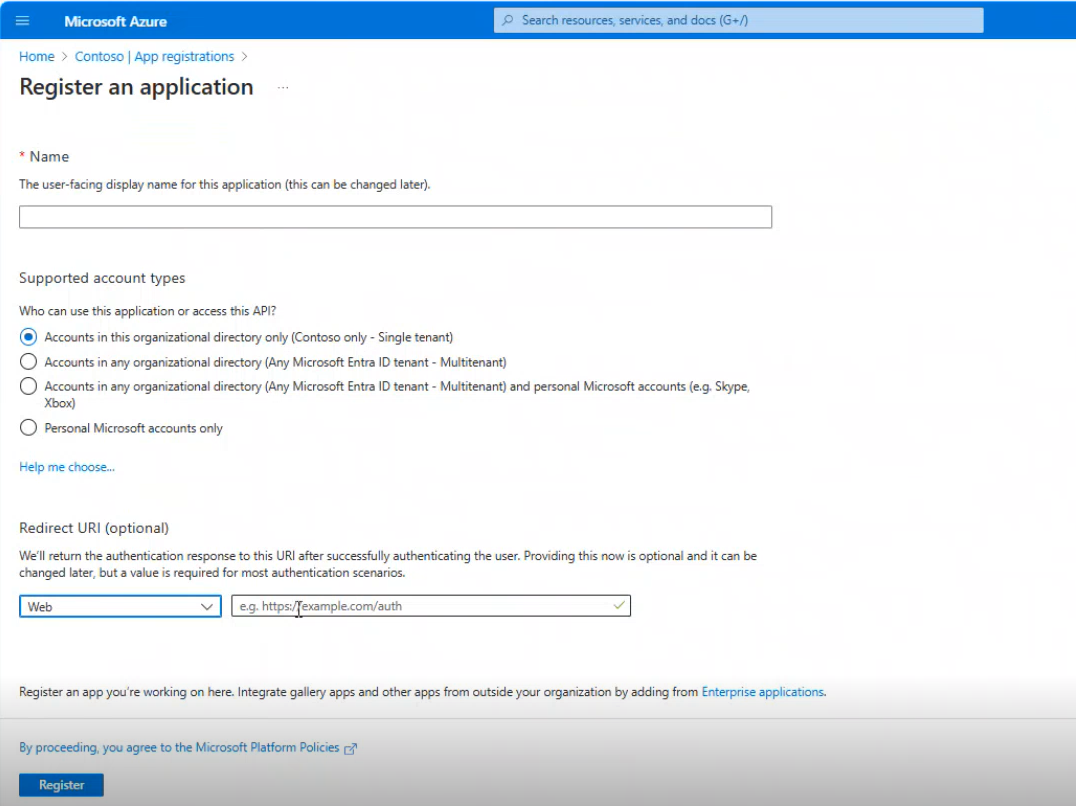
Task: Focus the application Name text field
Action: click(x=395, y=217)
